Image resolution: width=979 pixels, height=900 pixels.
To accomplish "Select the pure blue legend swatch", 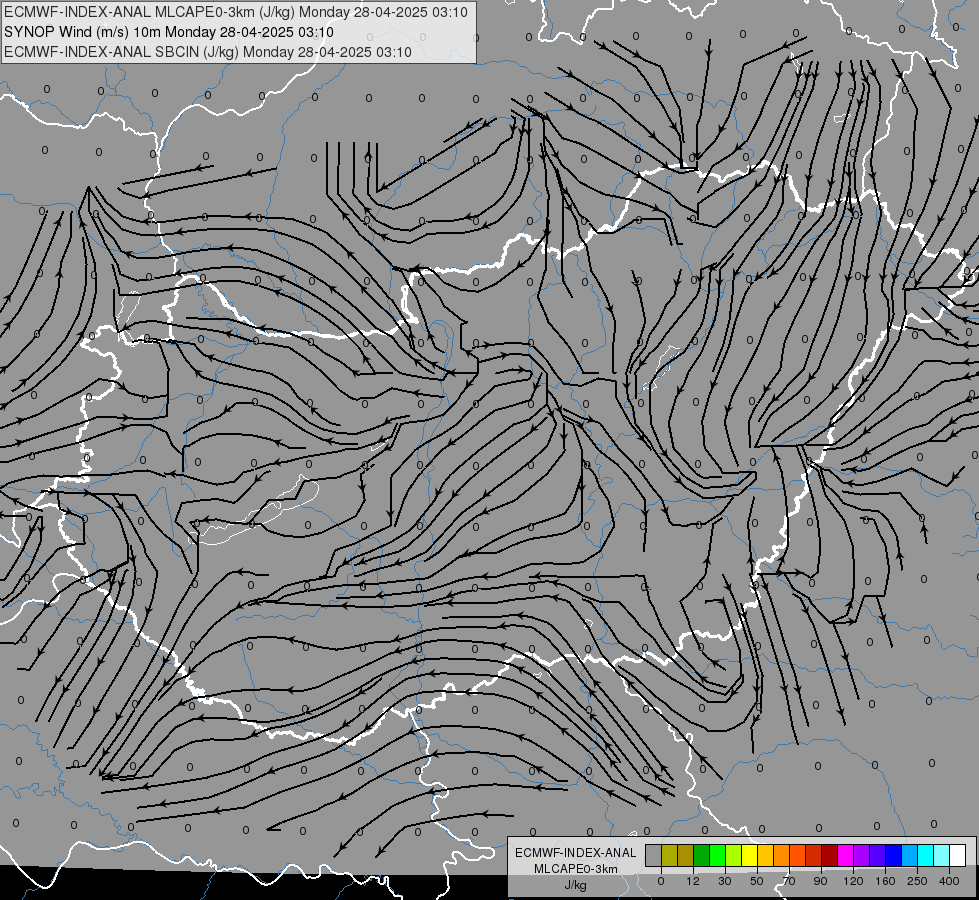I will click(893, 855).
